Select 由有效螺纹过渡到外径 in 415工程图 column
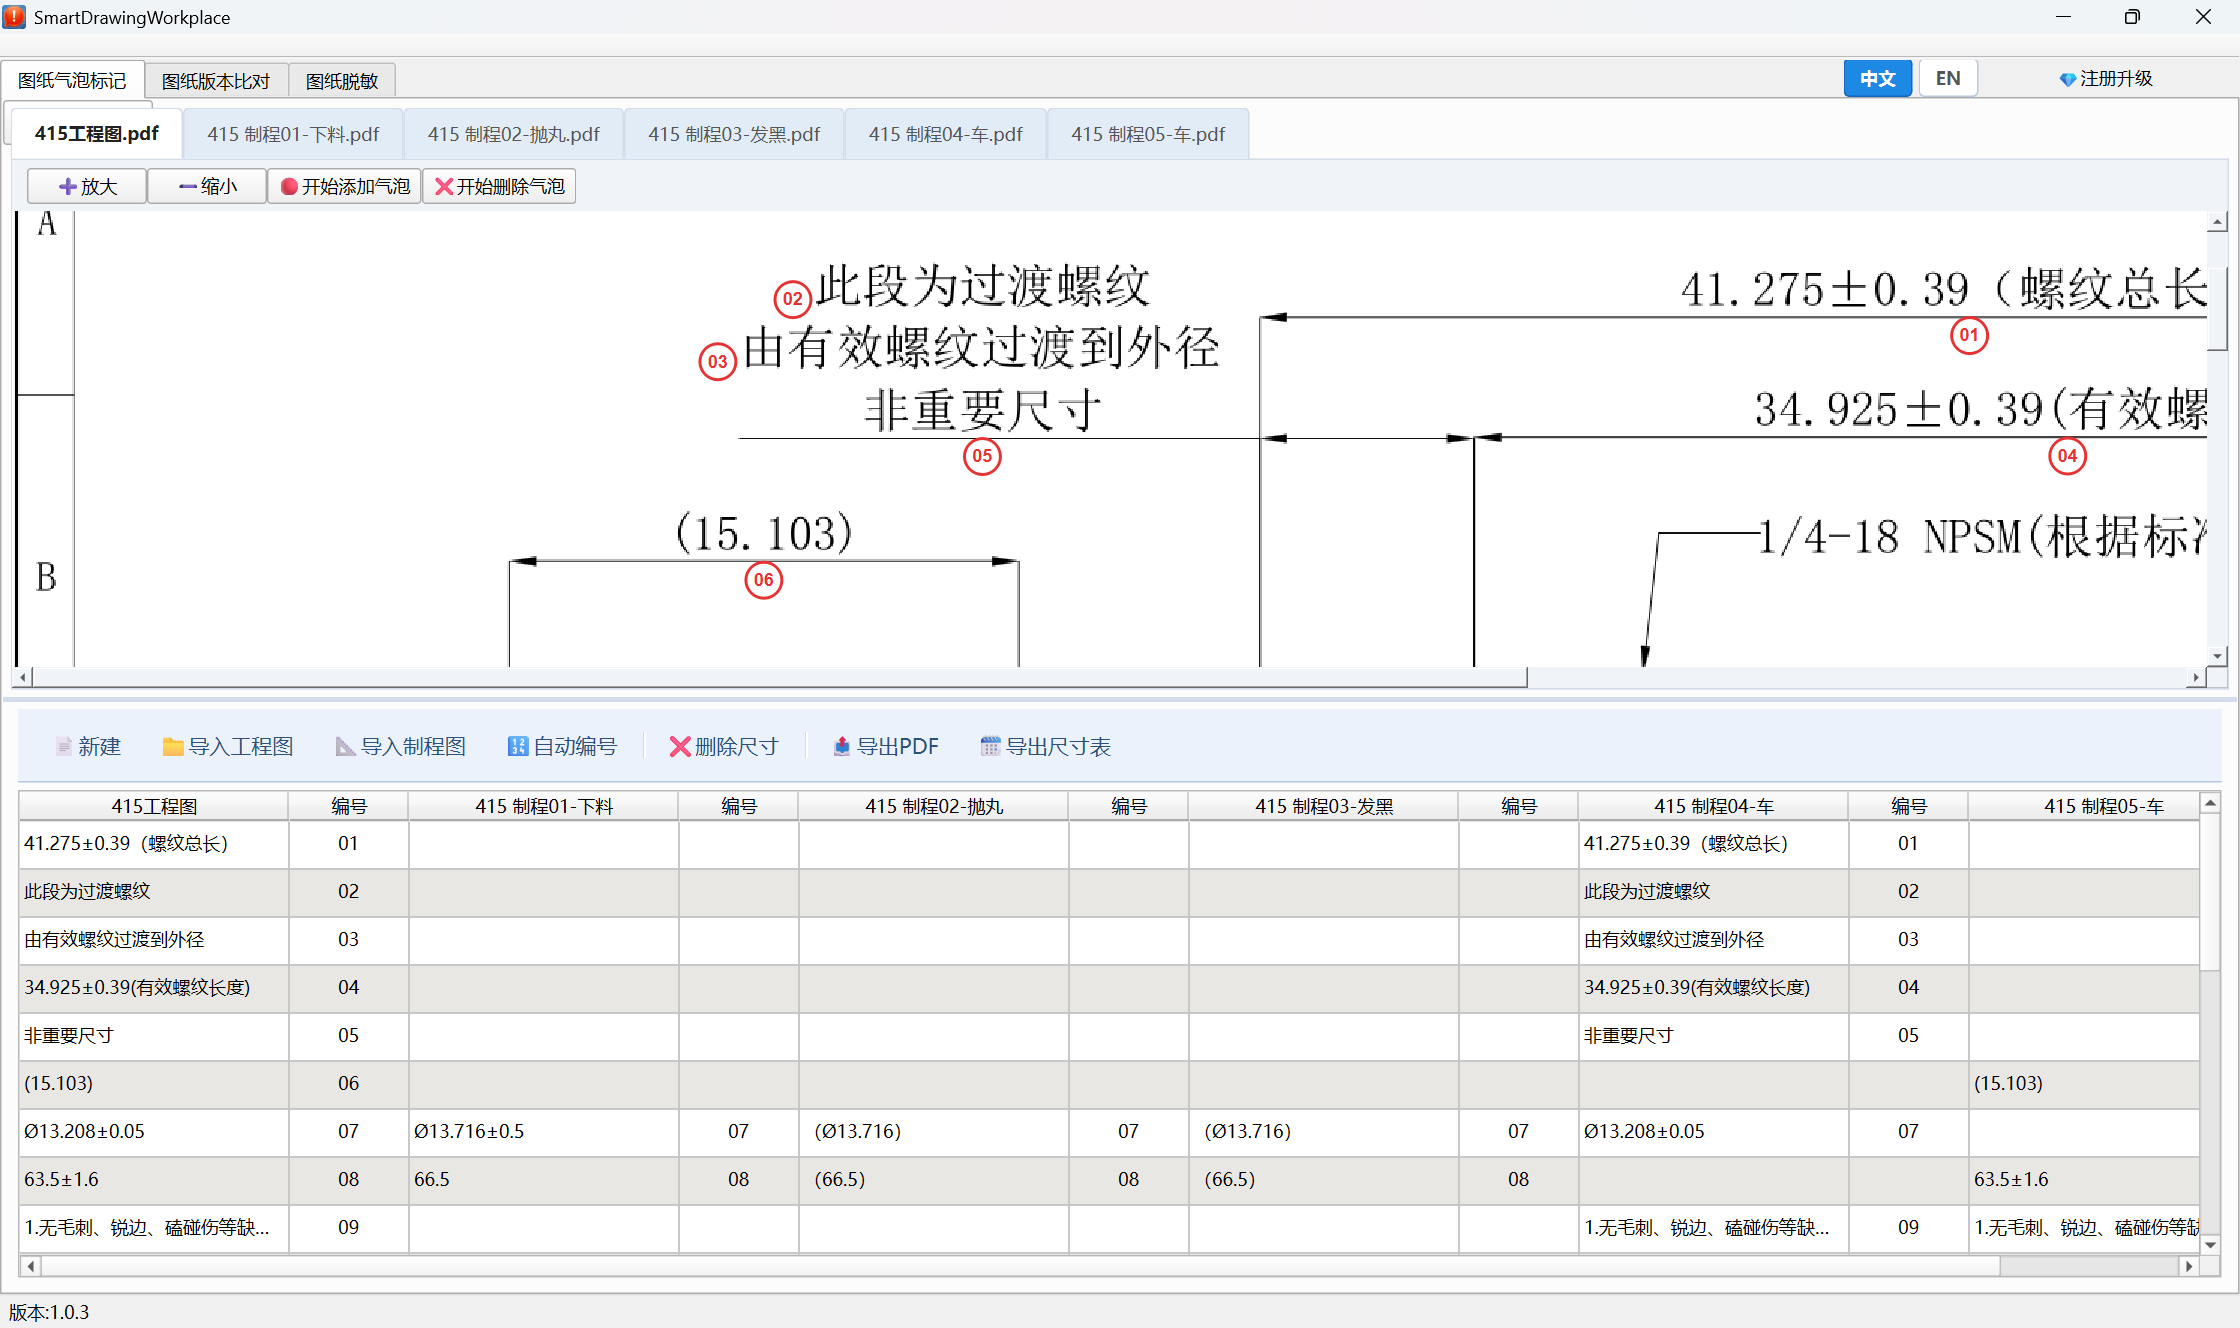2240x1328 pixels. tap(154, 940)
